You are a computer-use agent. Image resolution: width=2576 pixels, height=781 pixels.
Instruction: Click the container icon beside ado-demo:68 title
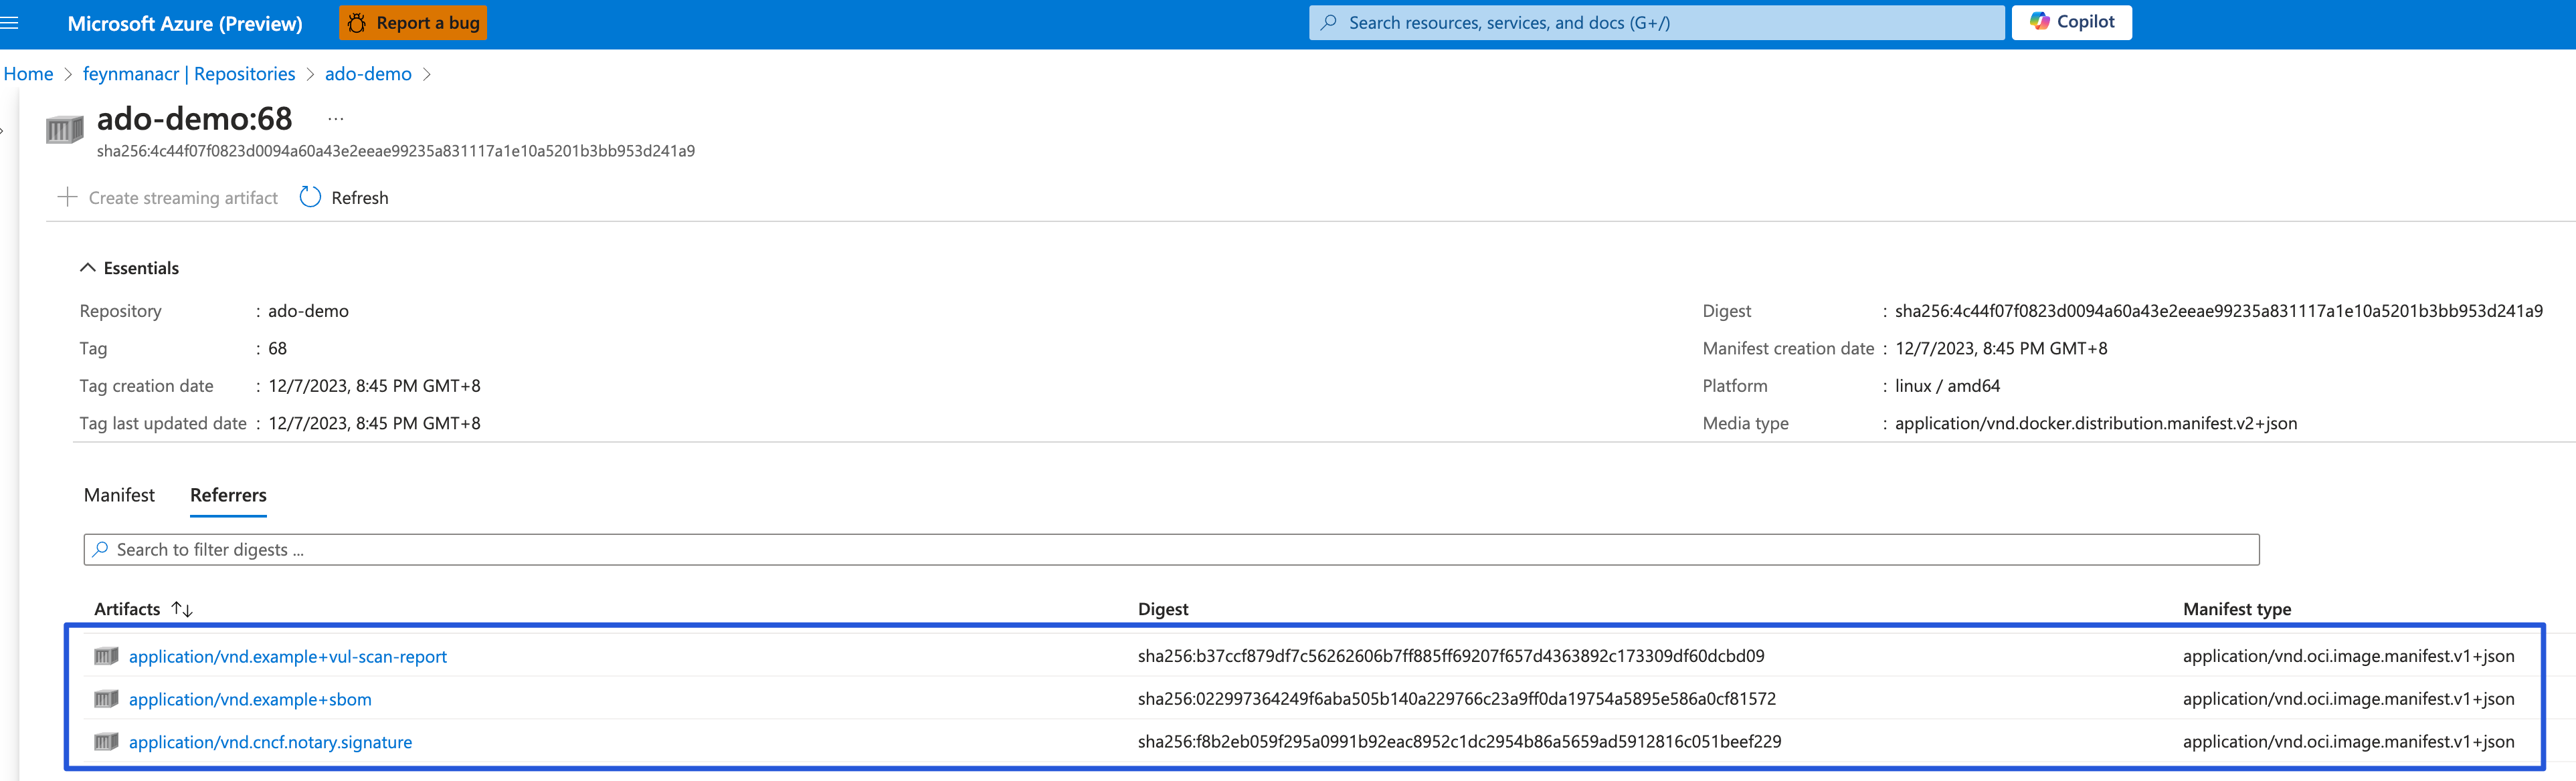point(63,127)
